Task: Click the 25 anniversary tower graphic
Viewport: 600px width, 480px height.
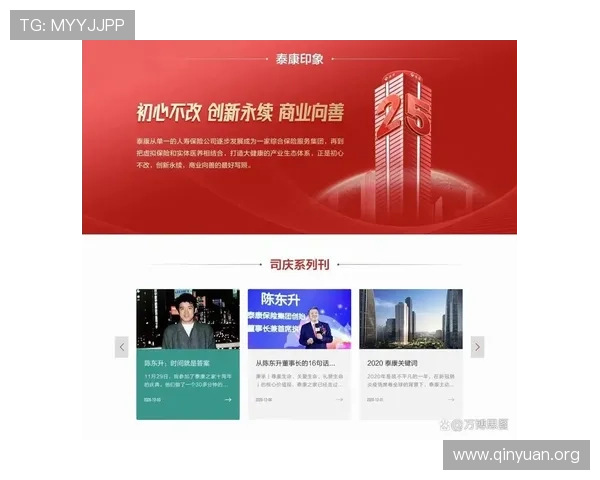Action: (403, 147)
